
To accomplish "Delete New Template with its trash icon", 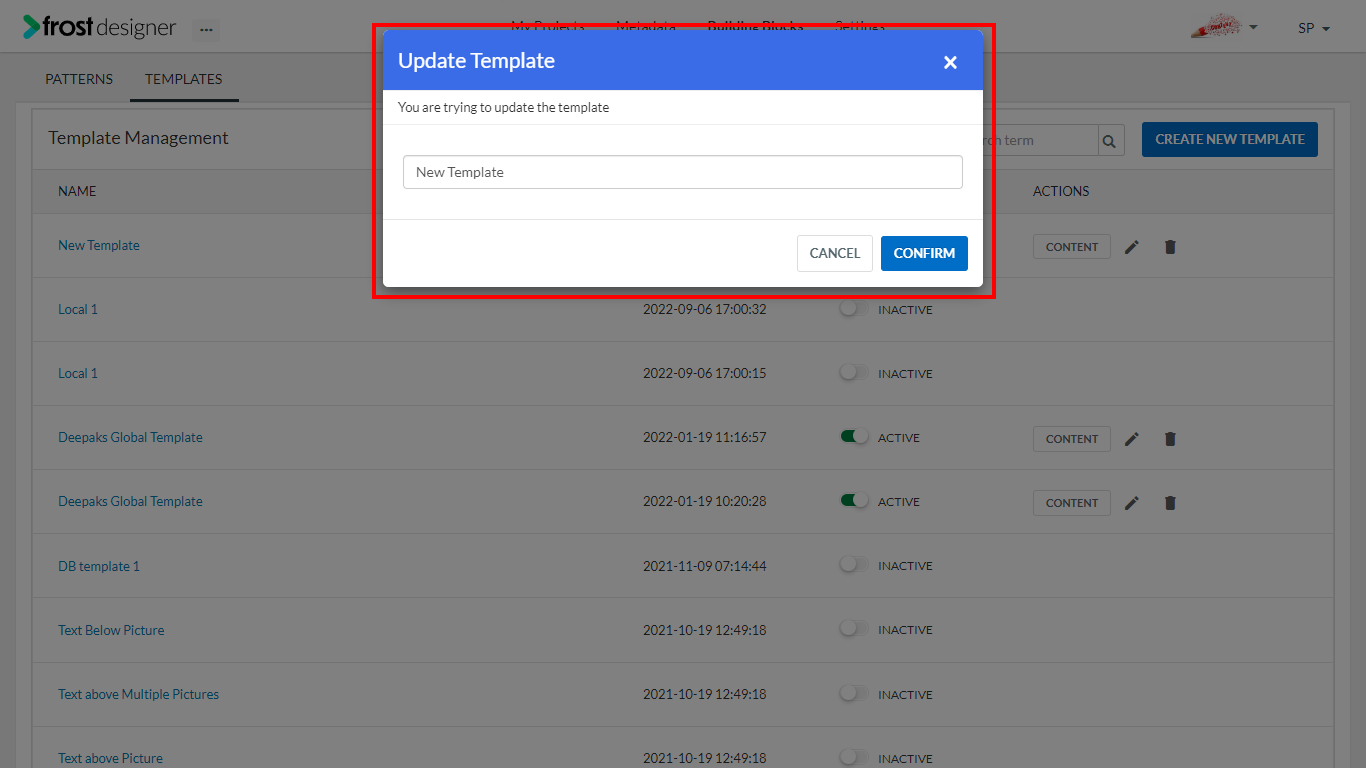I will coord(1170,247).
